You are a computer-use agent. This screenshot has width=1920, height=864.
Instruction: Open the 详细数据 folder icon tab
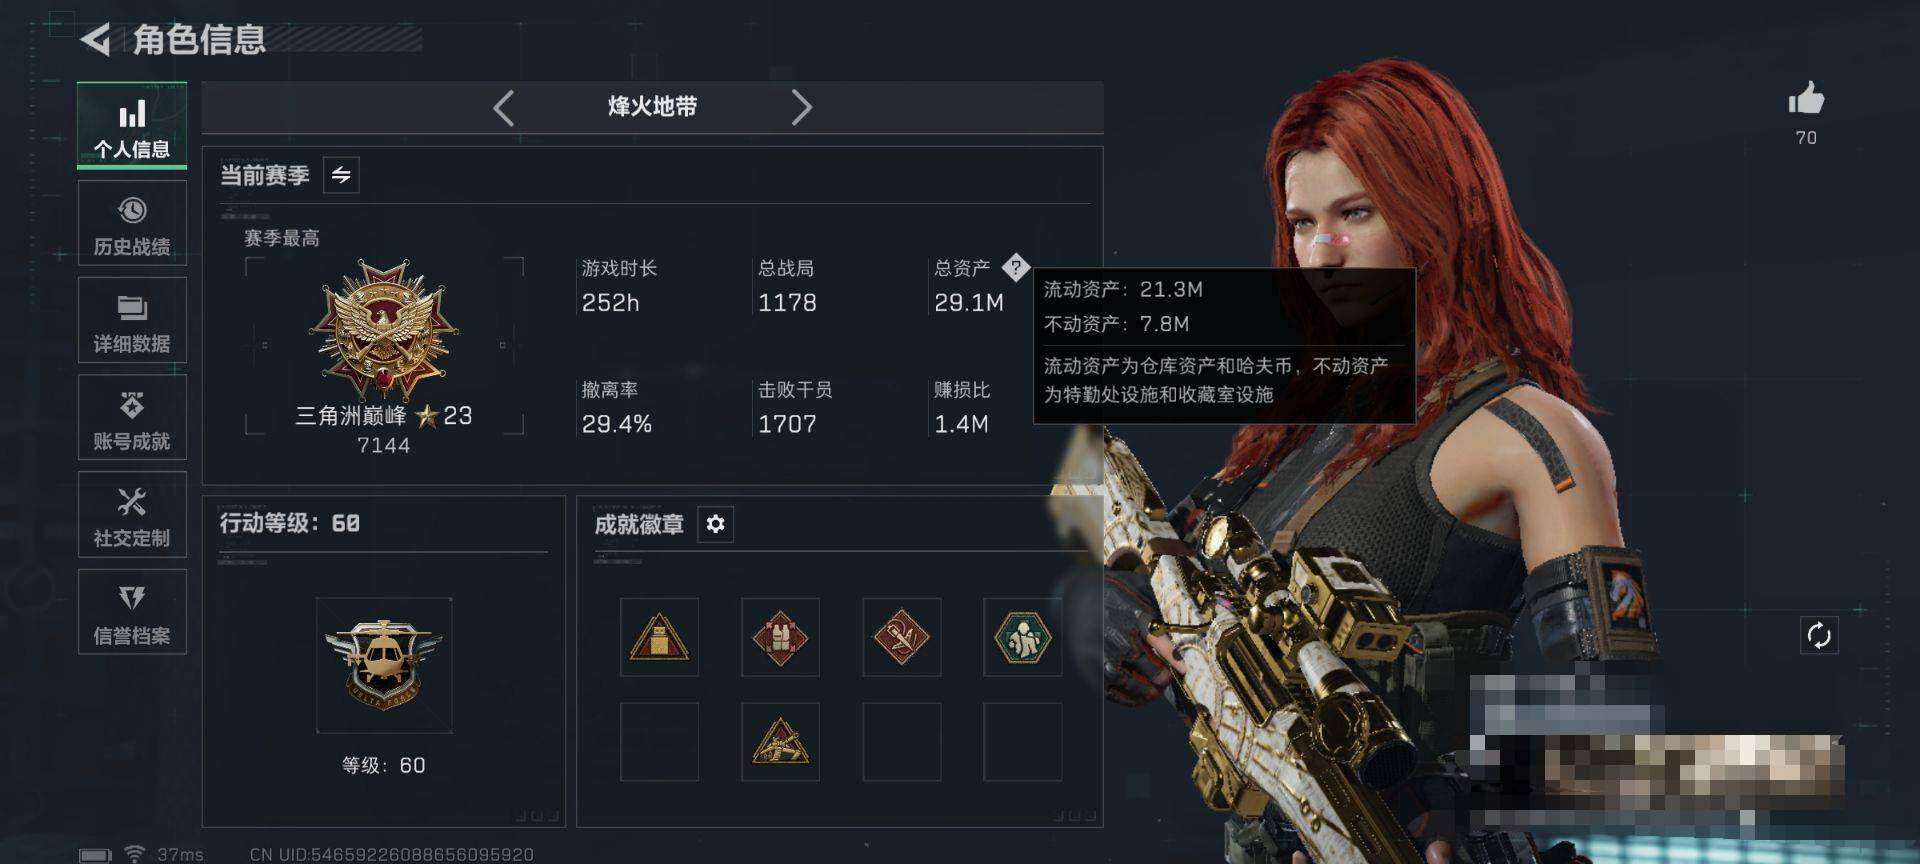pyautogui.click(x=132, y=320)
